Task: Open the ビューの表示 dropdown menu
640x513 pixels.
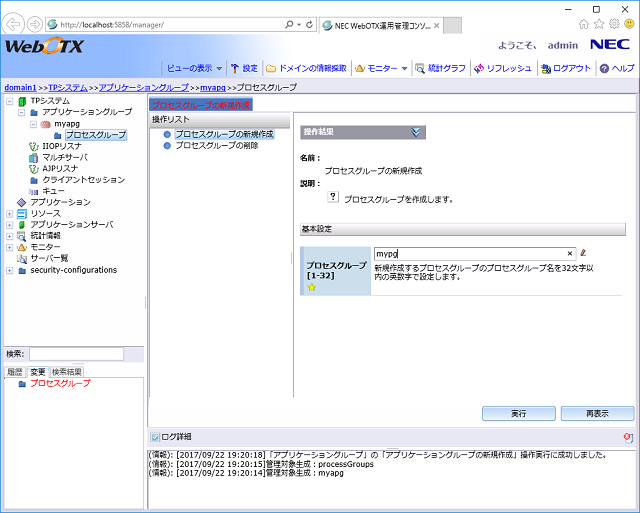Action: [x=193, y=68]
